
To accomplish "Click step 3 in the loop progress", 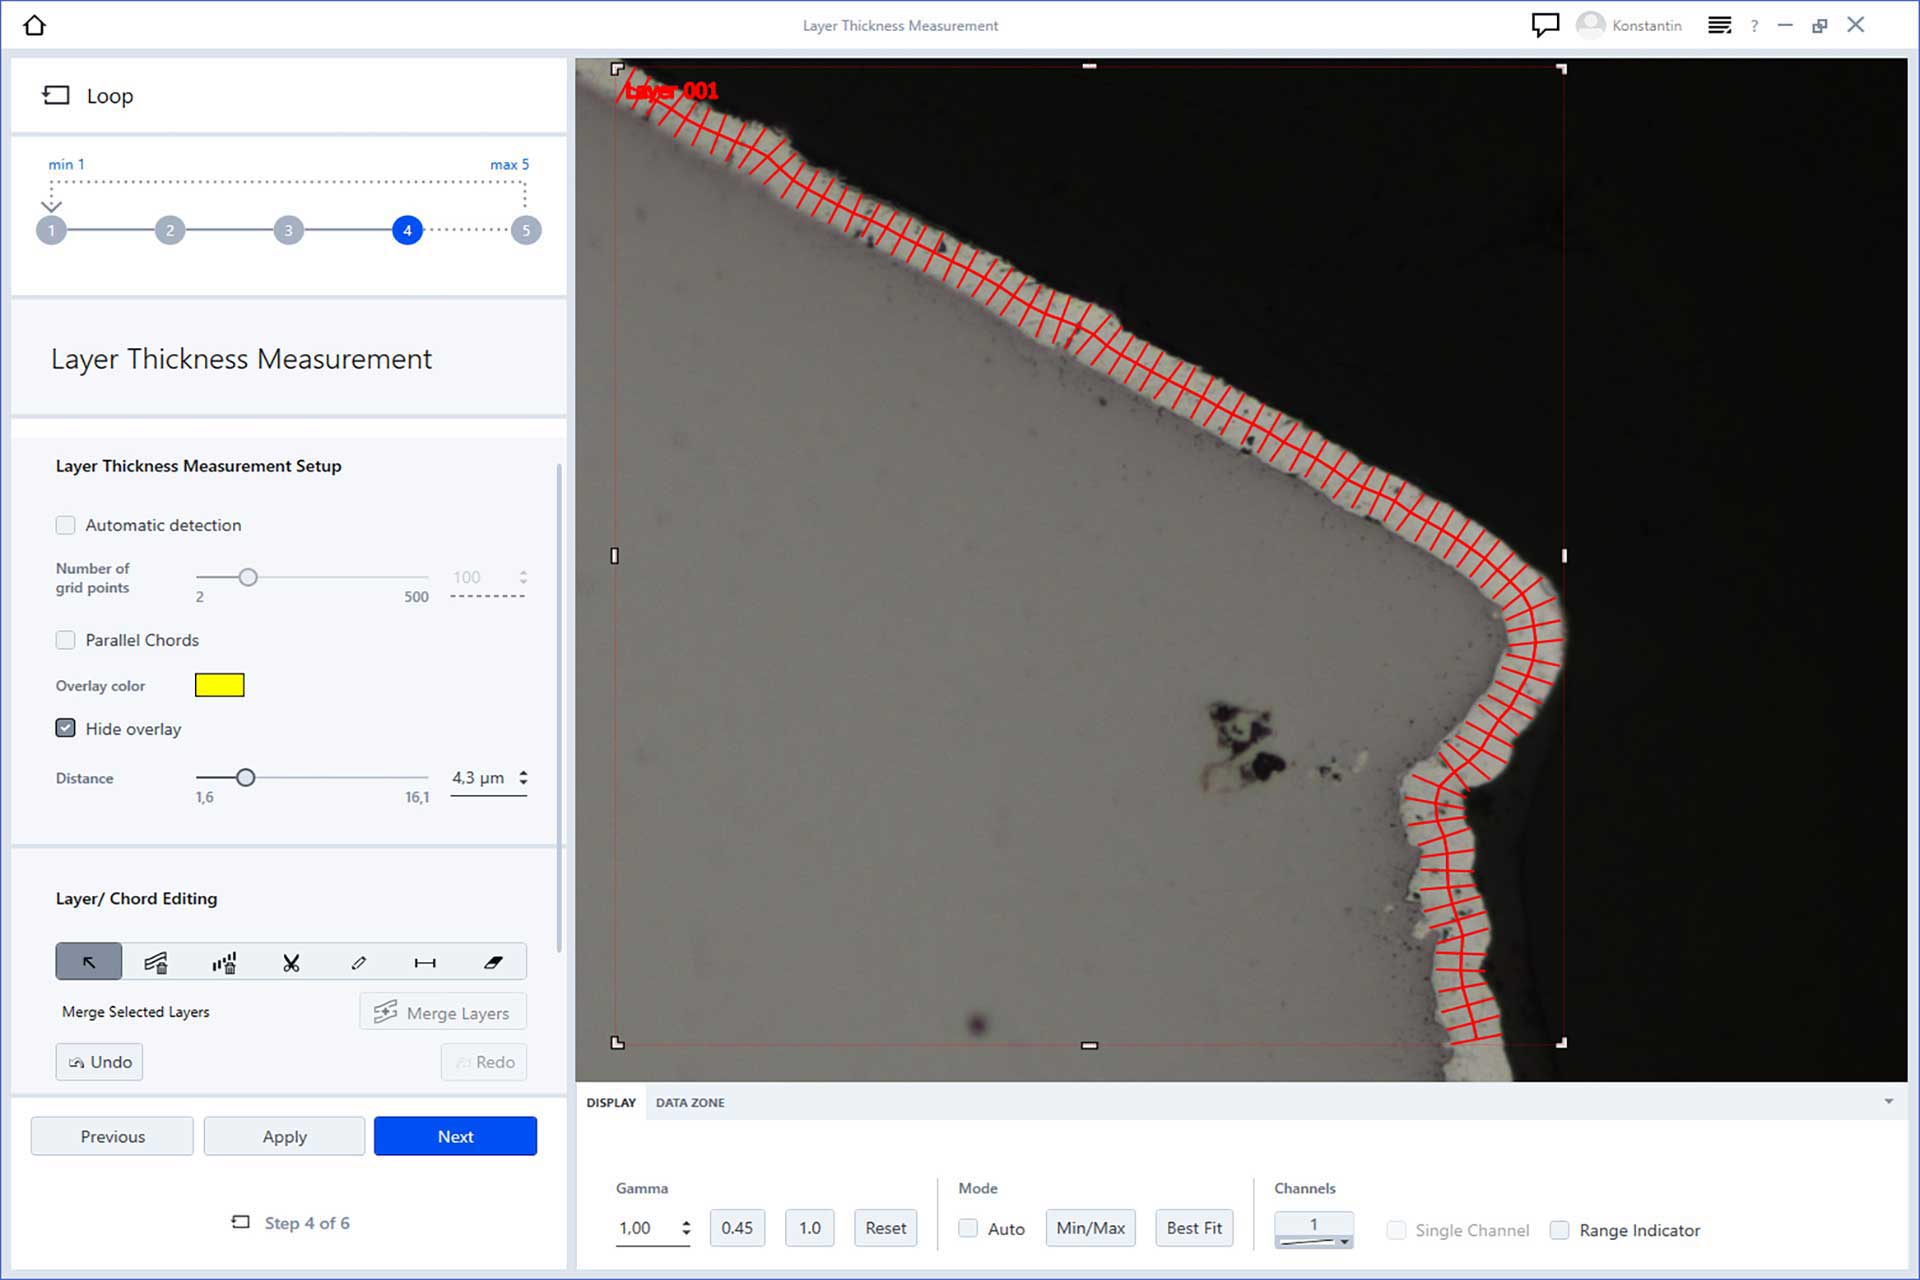I will point(289,229).
